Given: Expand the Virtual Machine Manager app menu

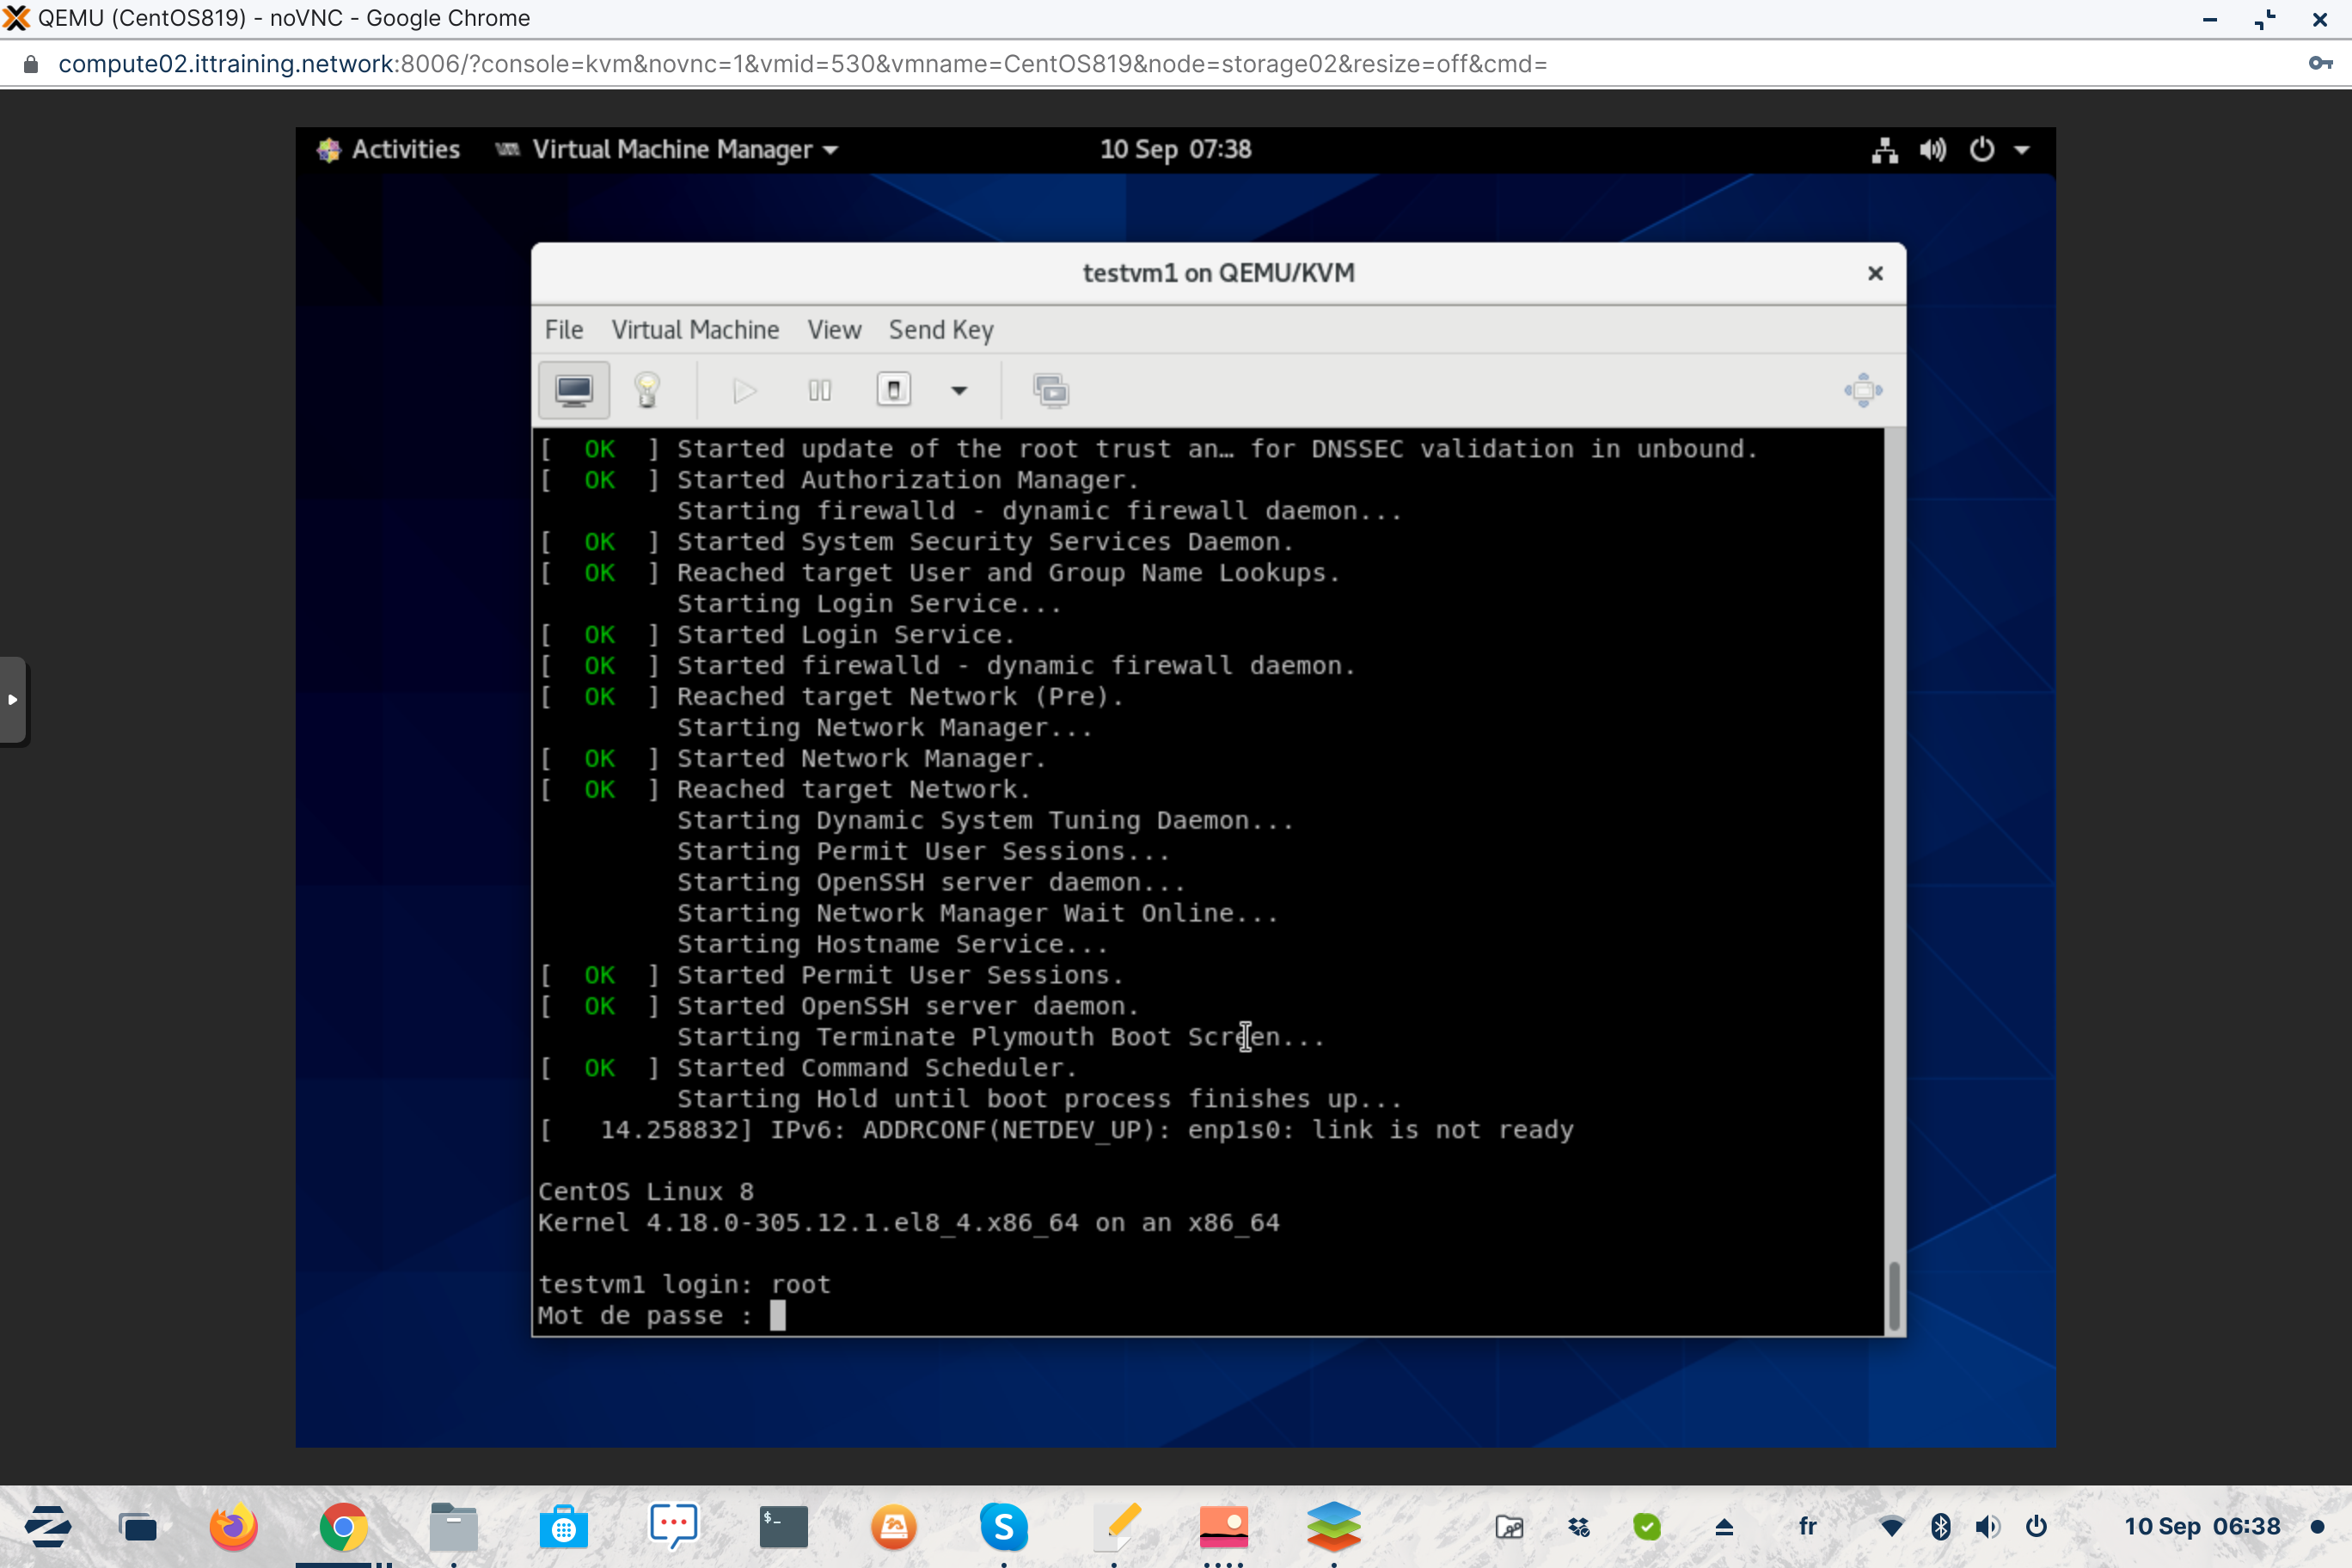Looking at the screenshot, I should coord(667,149).
